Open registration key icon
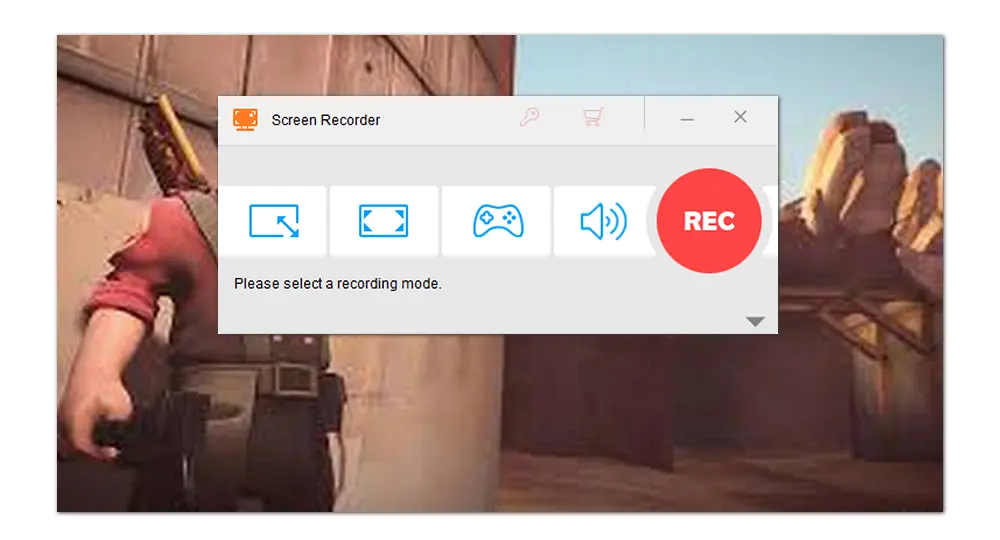 [x=529, y=117]
